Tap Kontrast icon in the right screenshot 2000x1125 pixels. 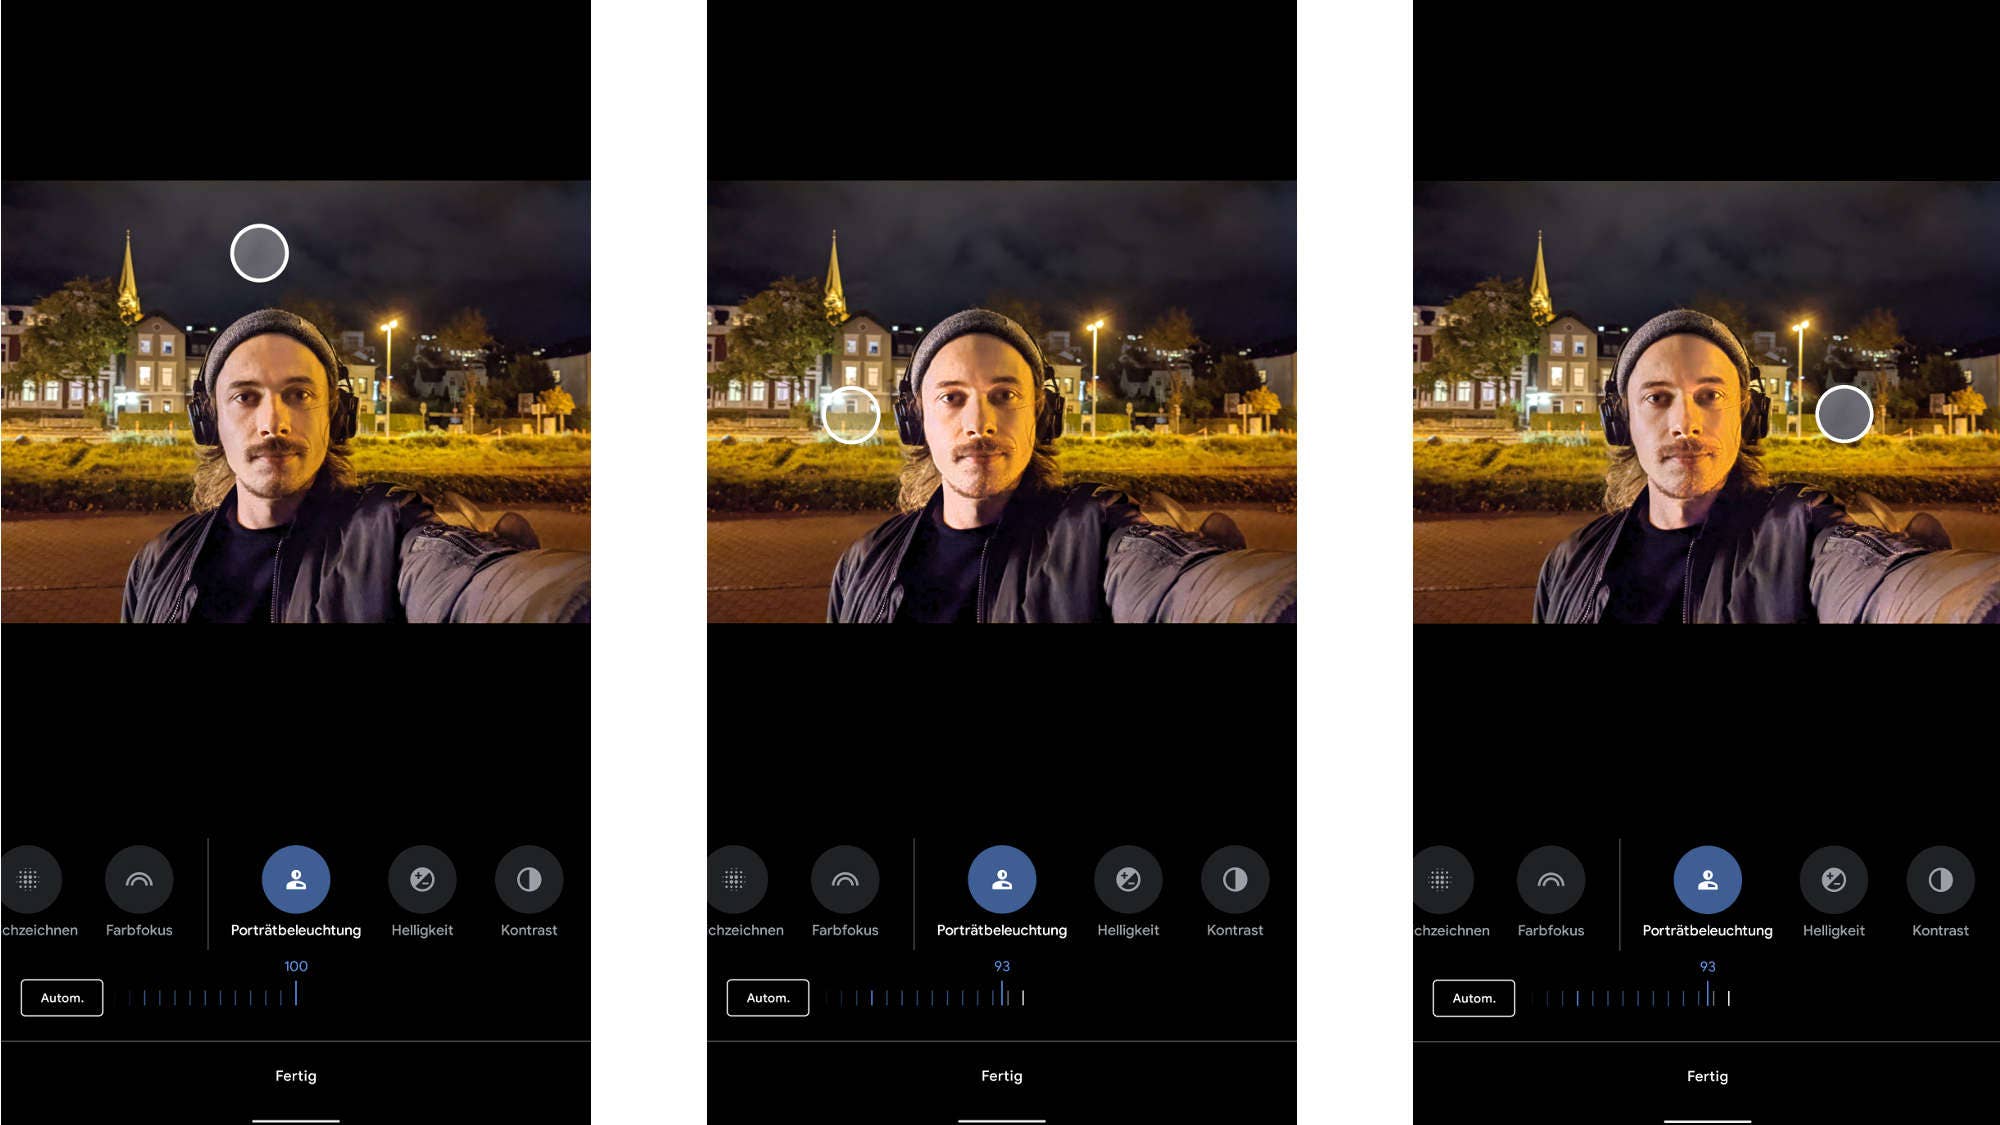1940,879
